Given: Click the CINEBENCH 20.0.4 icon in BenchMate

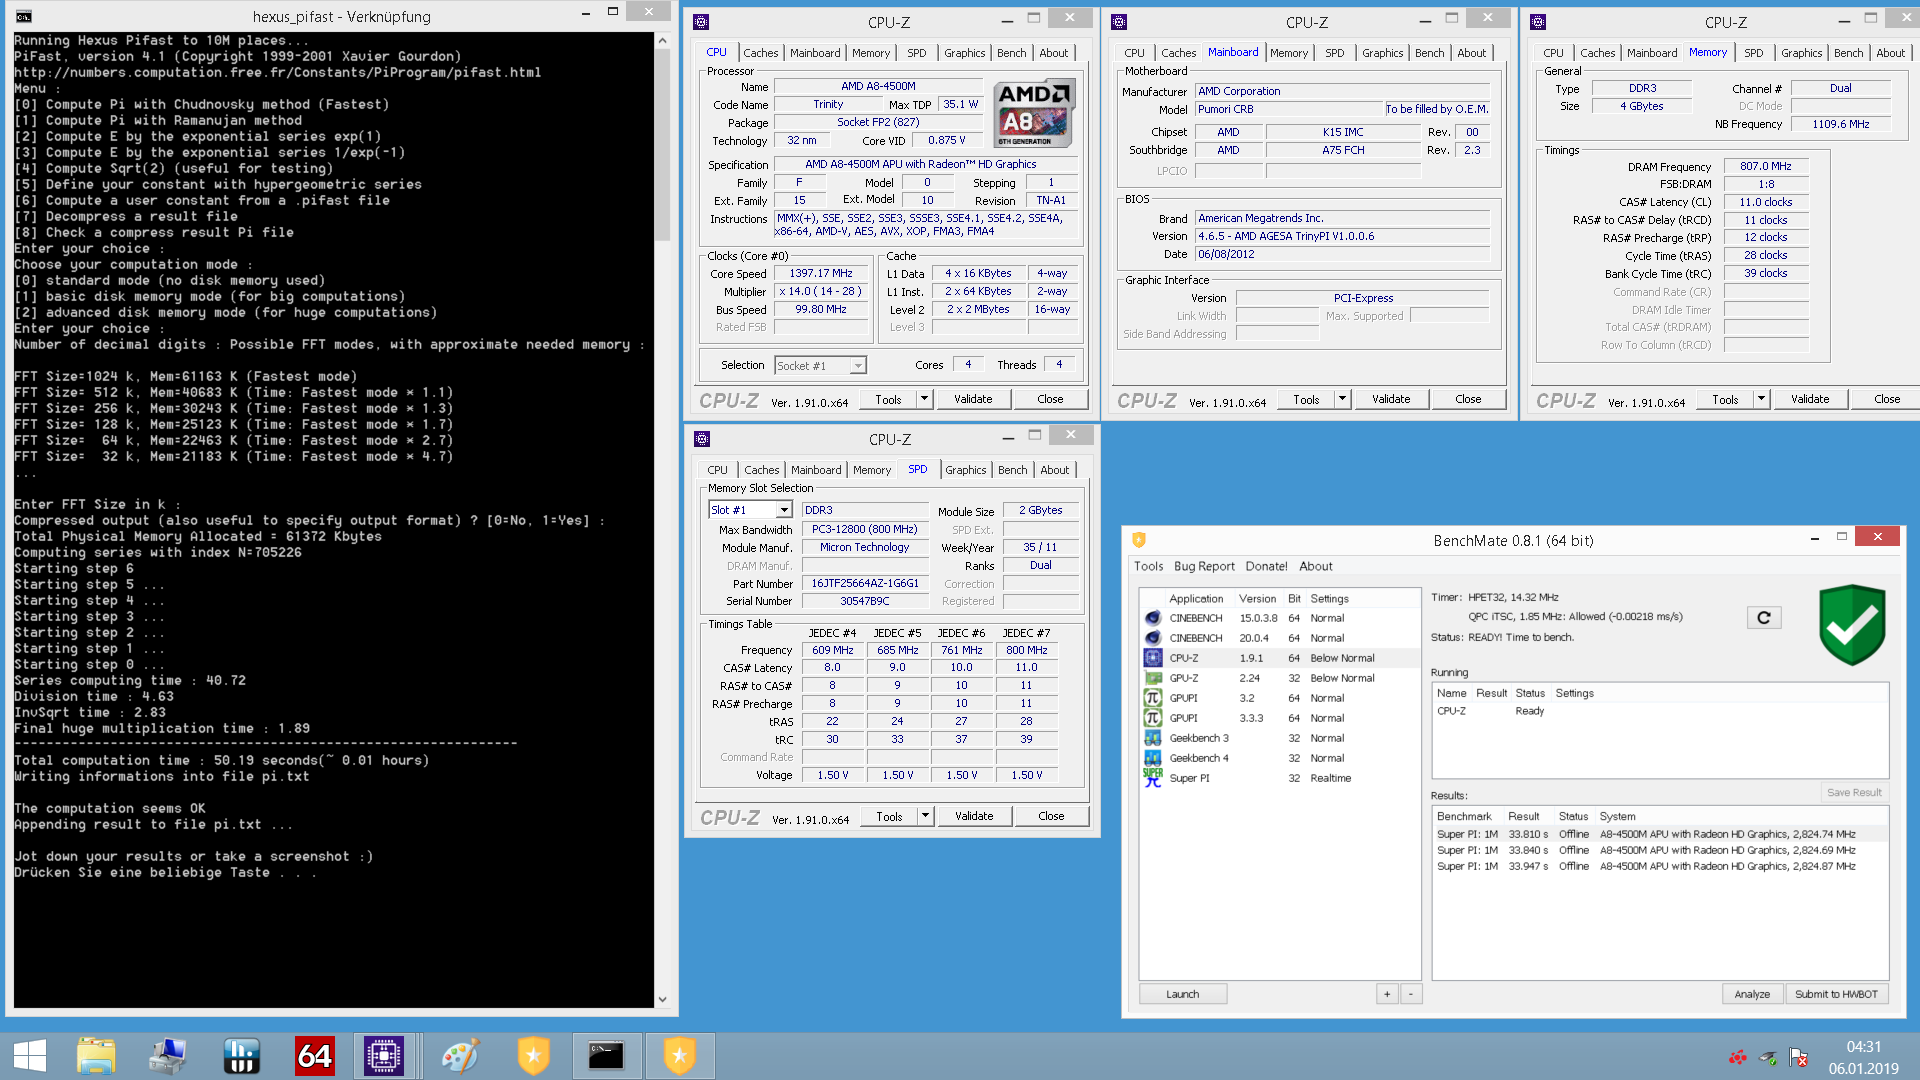Looking at the screenshot, I should [x=1152, y=638].
